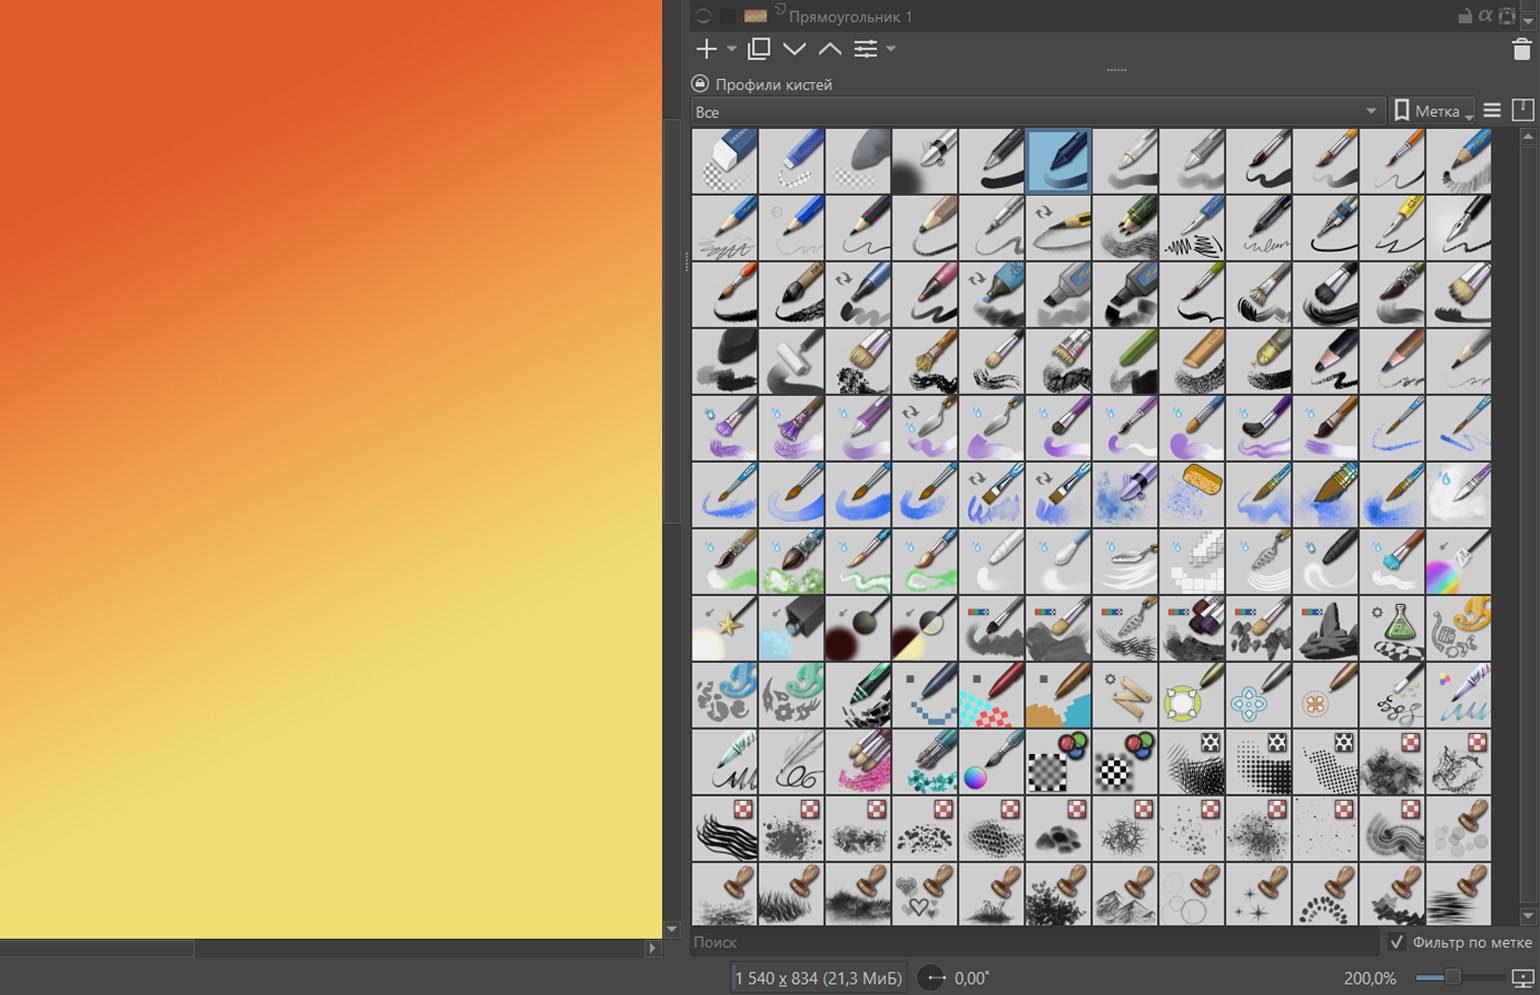This screenshot has width=1540, height=995.
Task: Toggle the 'Фильтр по метке' checkbox
Action: 1397,942
